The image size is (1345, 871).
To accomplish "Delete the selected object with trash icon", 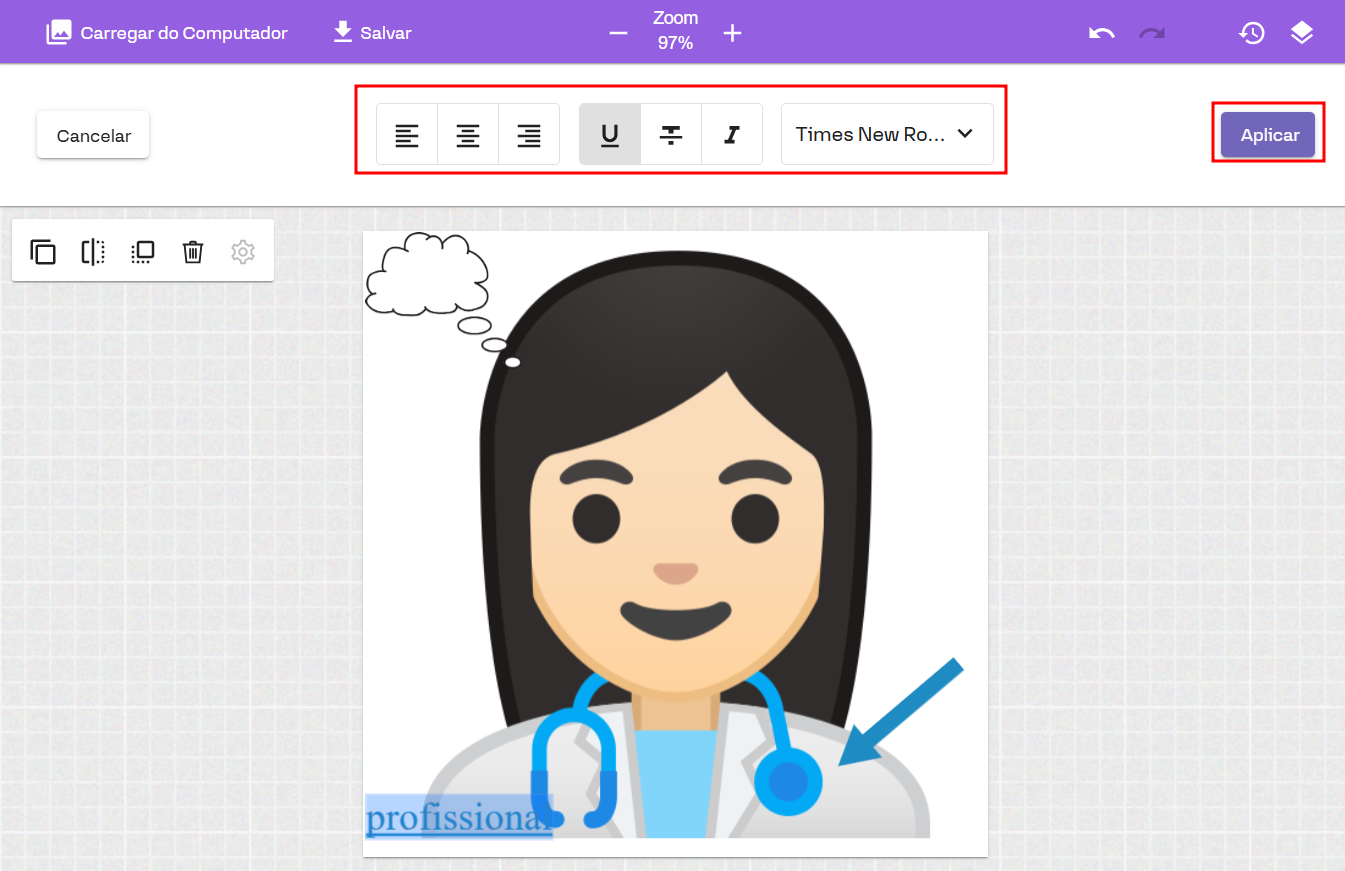I will (x=193, y=252).
